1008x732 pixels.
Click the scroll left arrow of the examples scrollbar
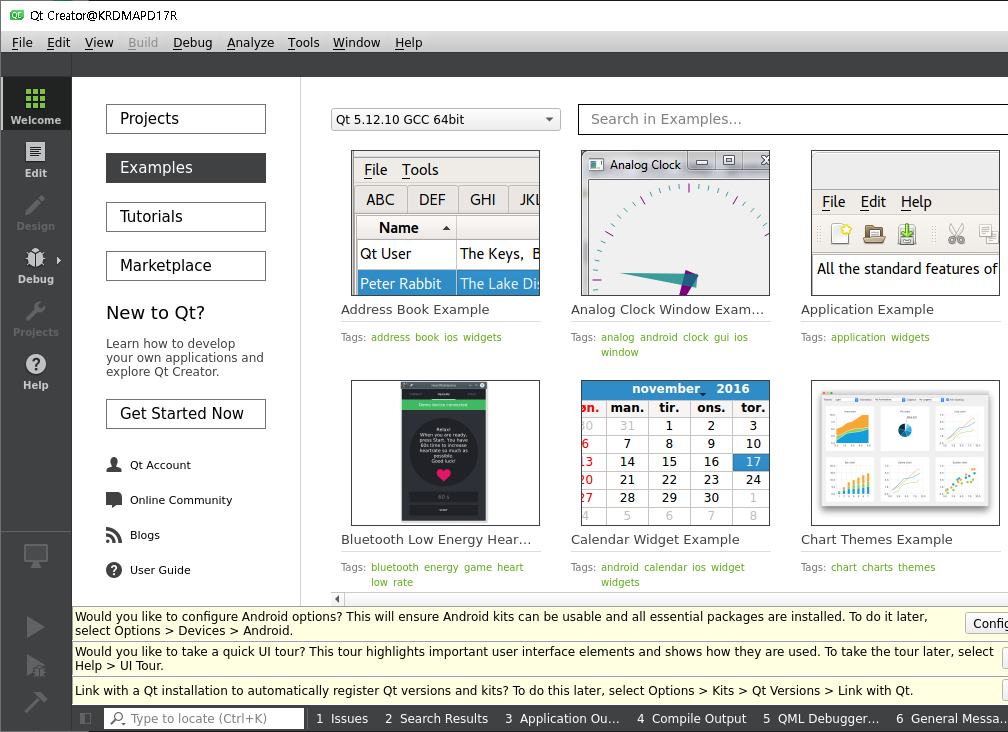tap(338, 599)
